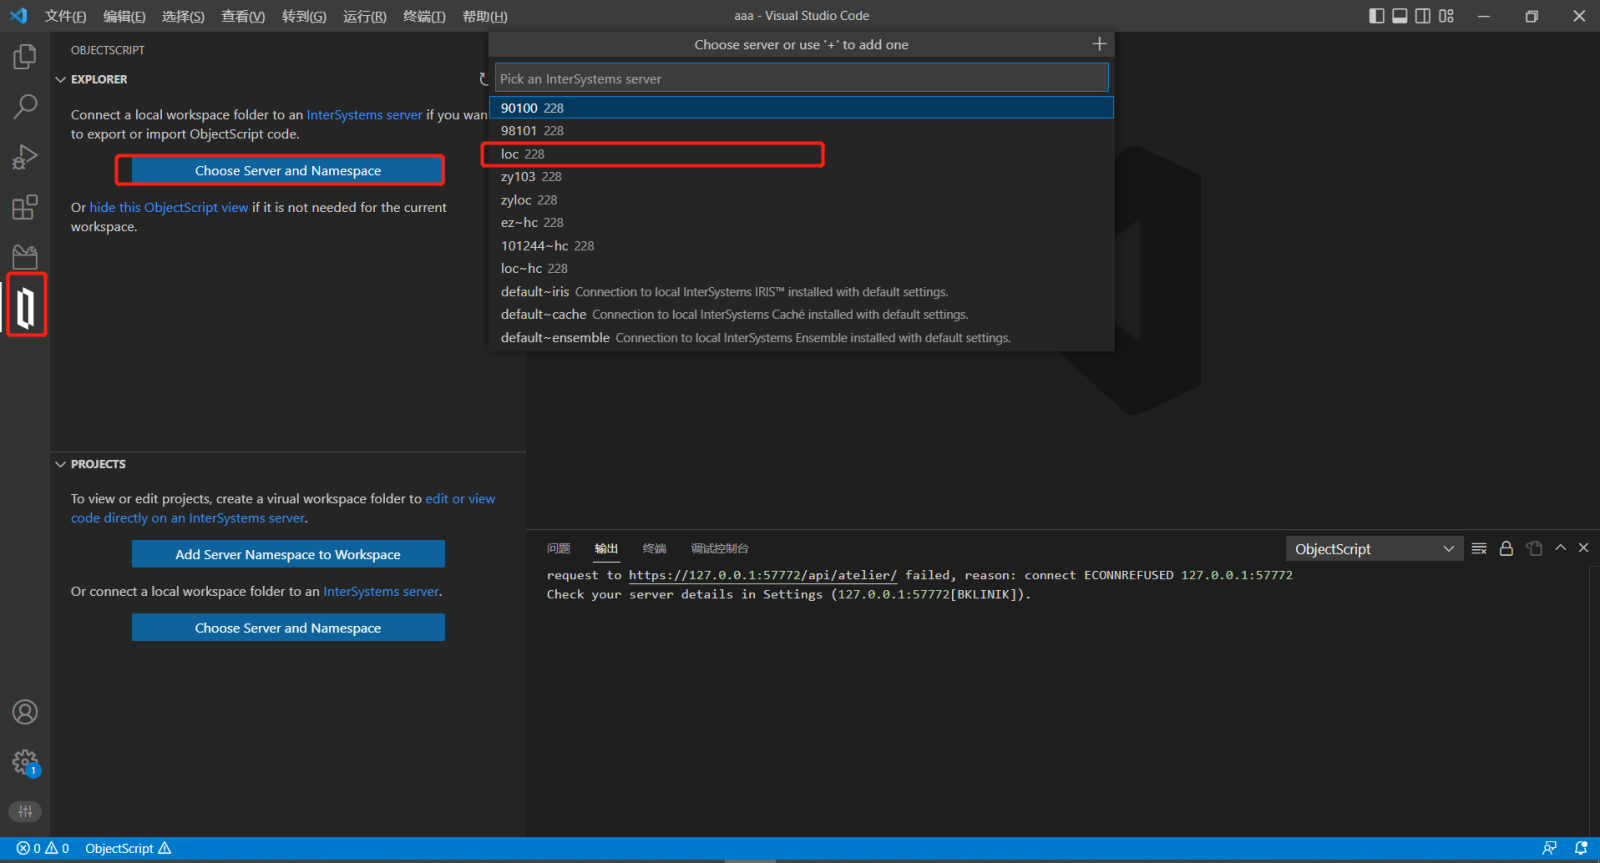The image size is (1600, 863).
Task: Open the Run and Debug view
Action: [25, 157]
